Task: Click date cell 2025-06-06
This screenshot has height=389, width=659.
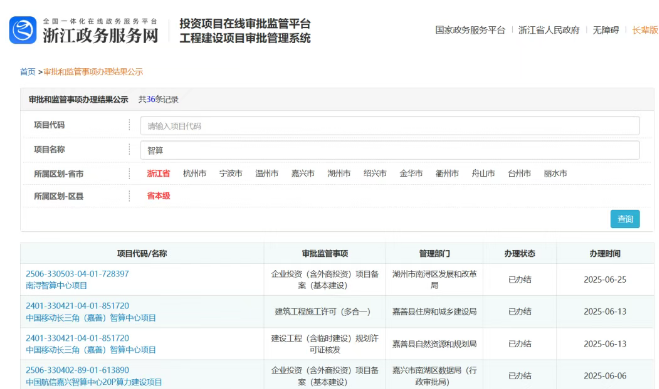Action: (x=605, y=376)
